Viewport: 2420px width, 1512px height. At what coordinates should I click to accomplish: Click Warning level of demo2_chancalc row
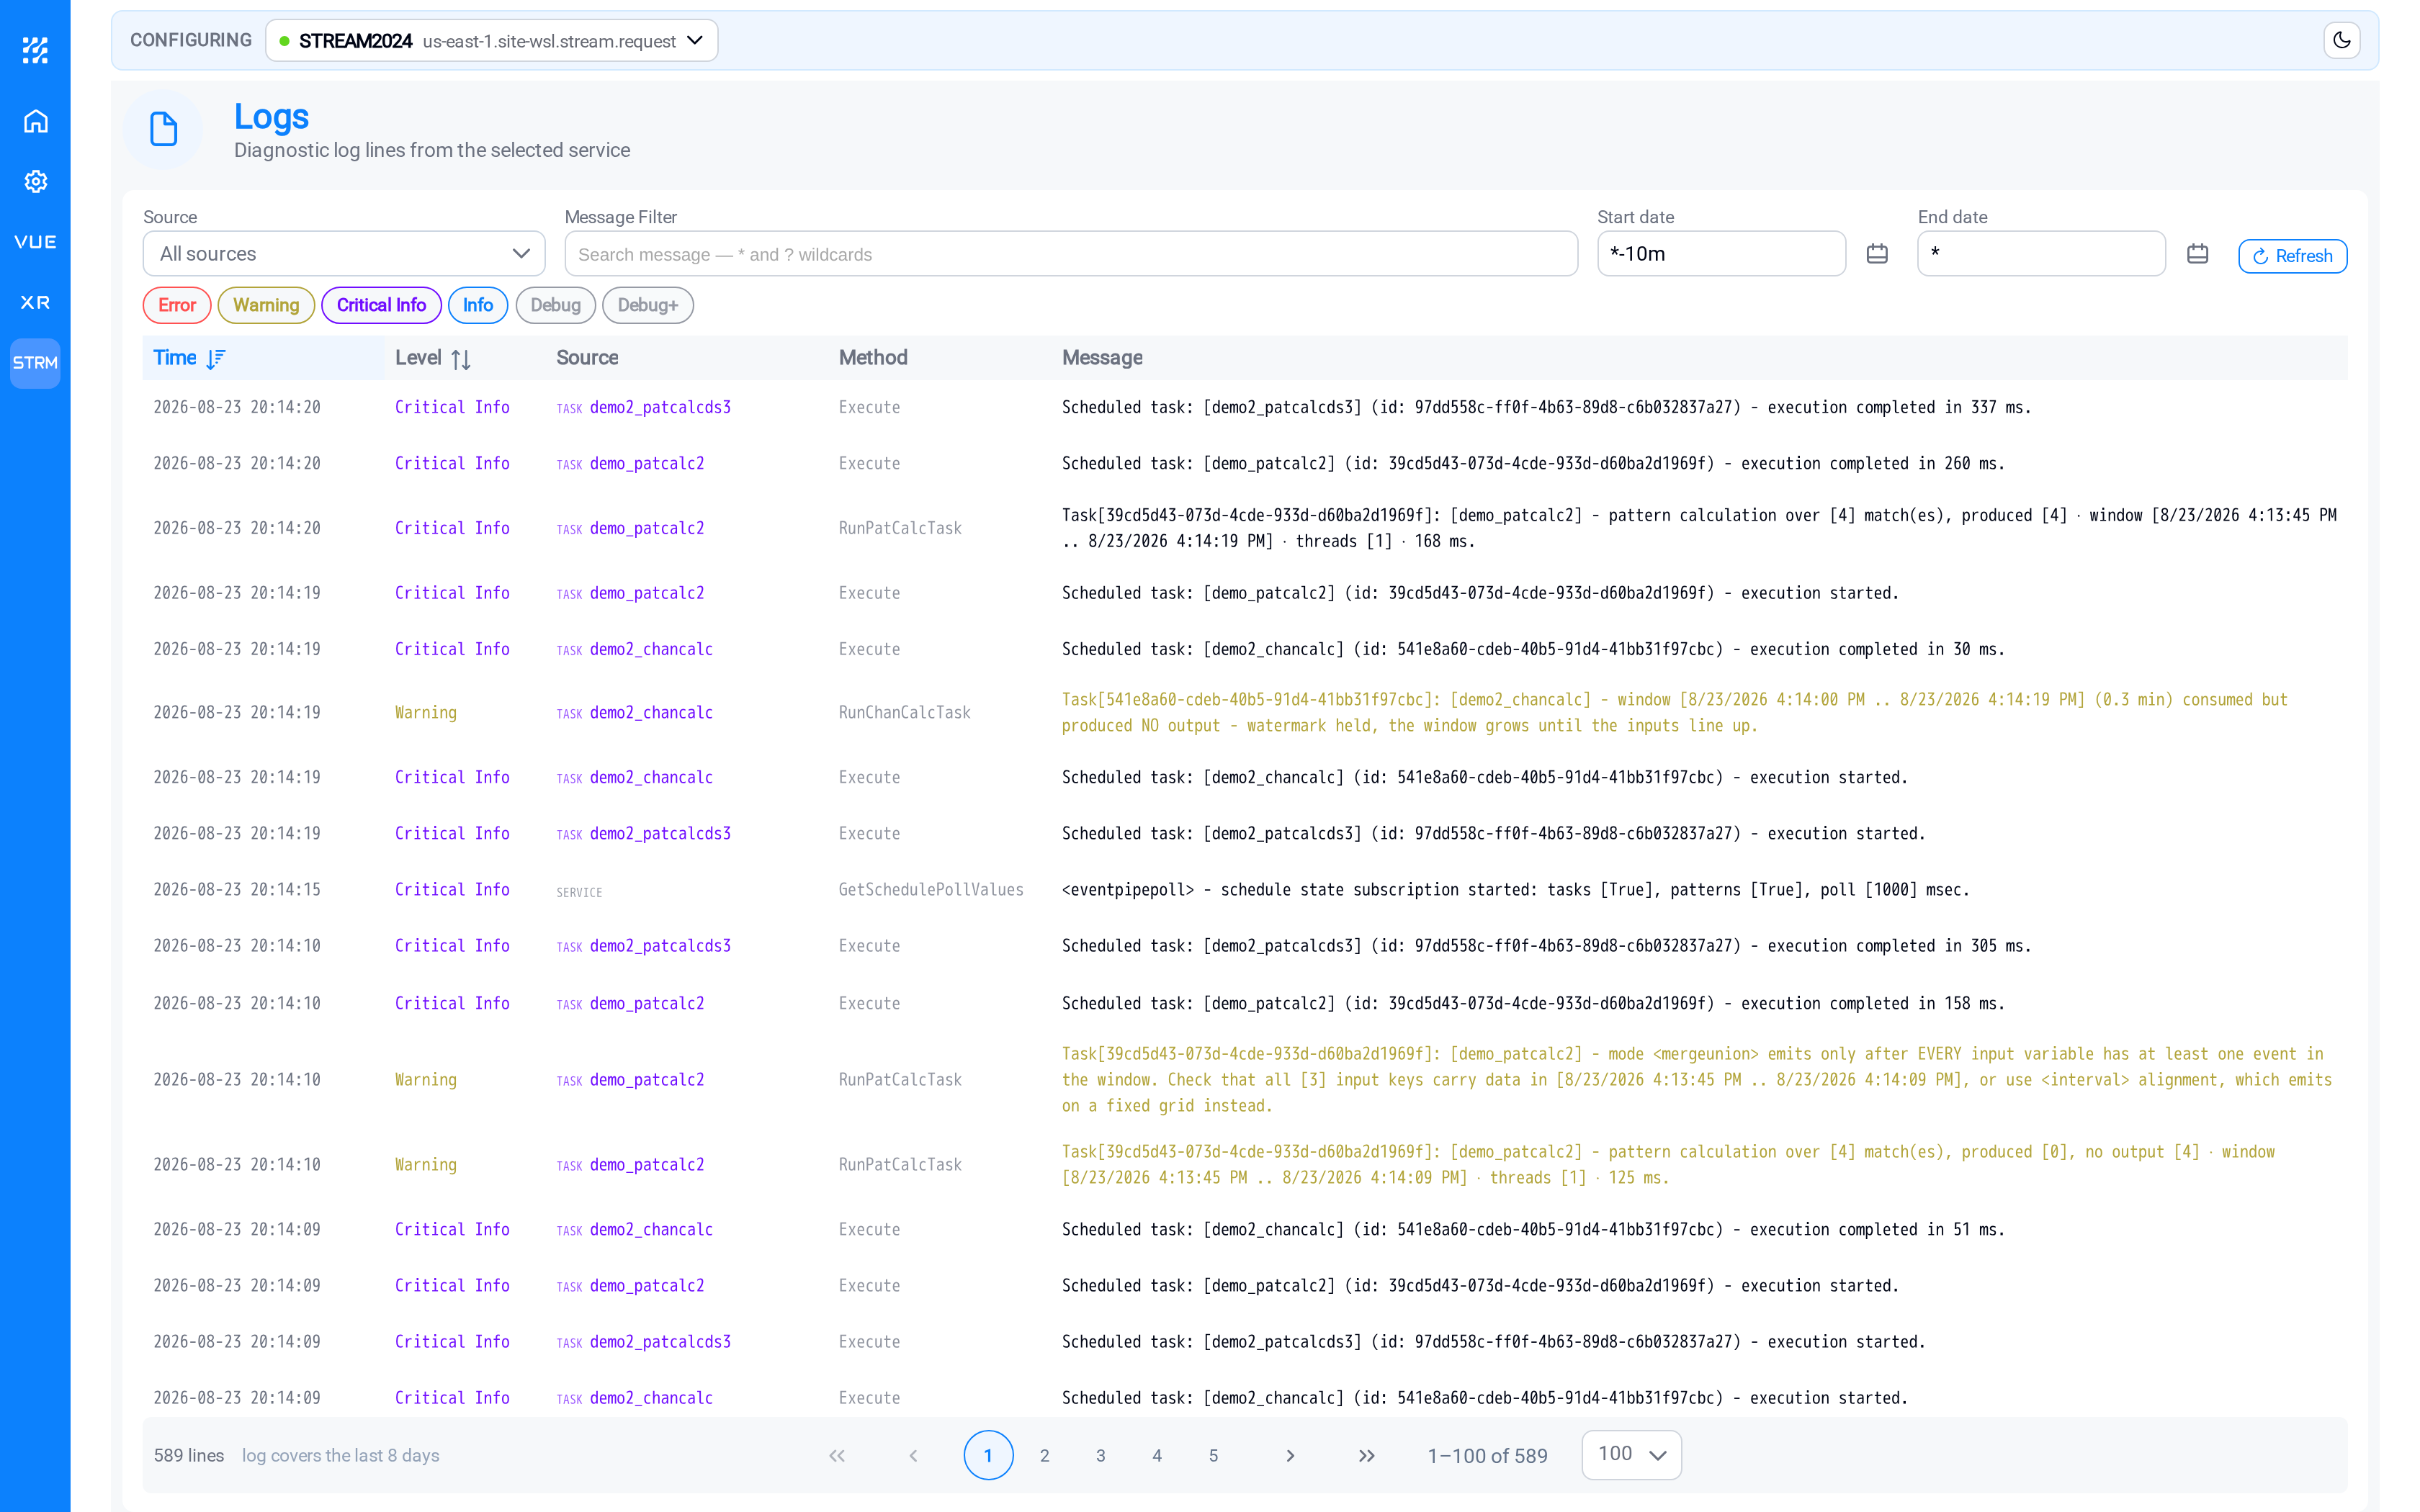(426, 713)
